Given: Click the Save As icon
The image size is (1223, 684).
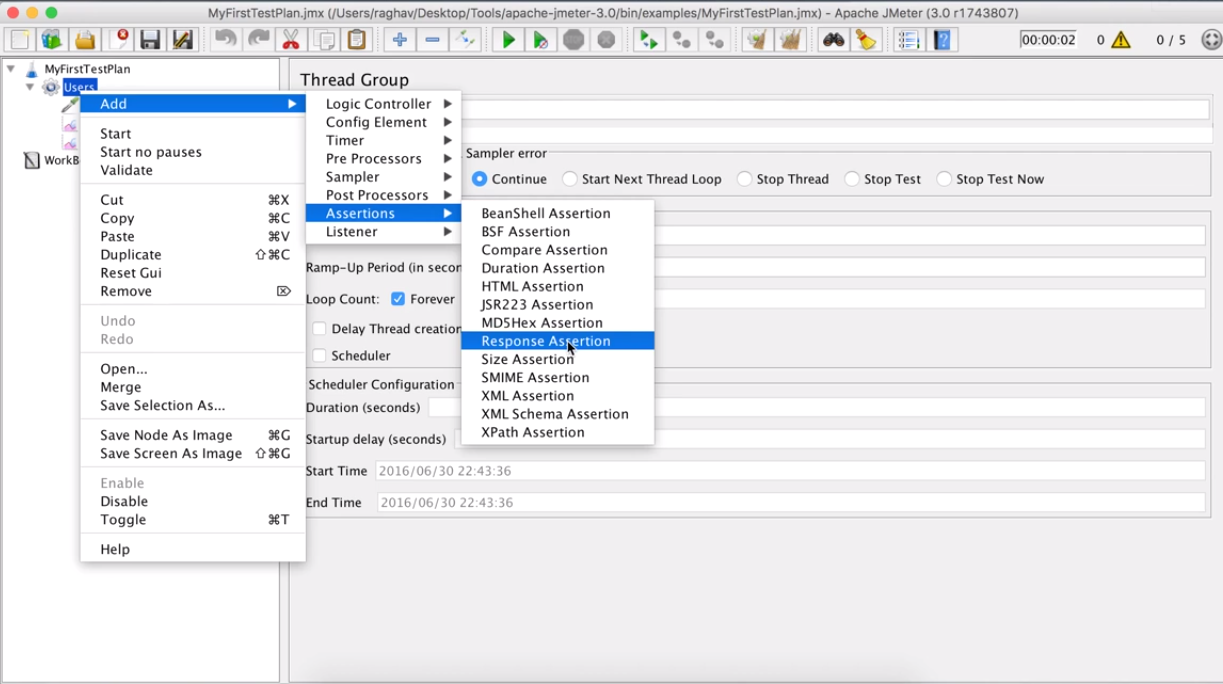Looking at the screenshot, I should coord(182,40).
